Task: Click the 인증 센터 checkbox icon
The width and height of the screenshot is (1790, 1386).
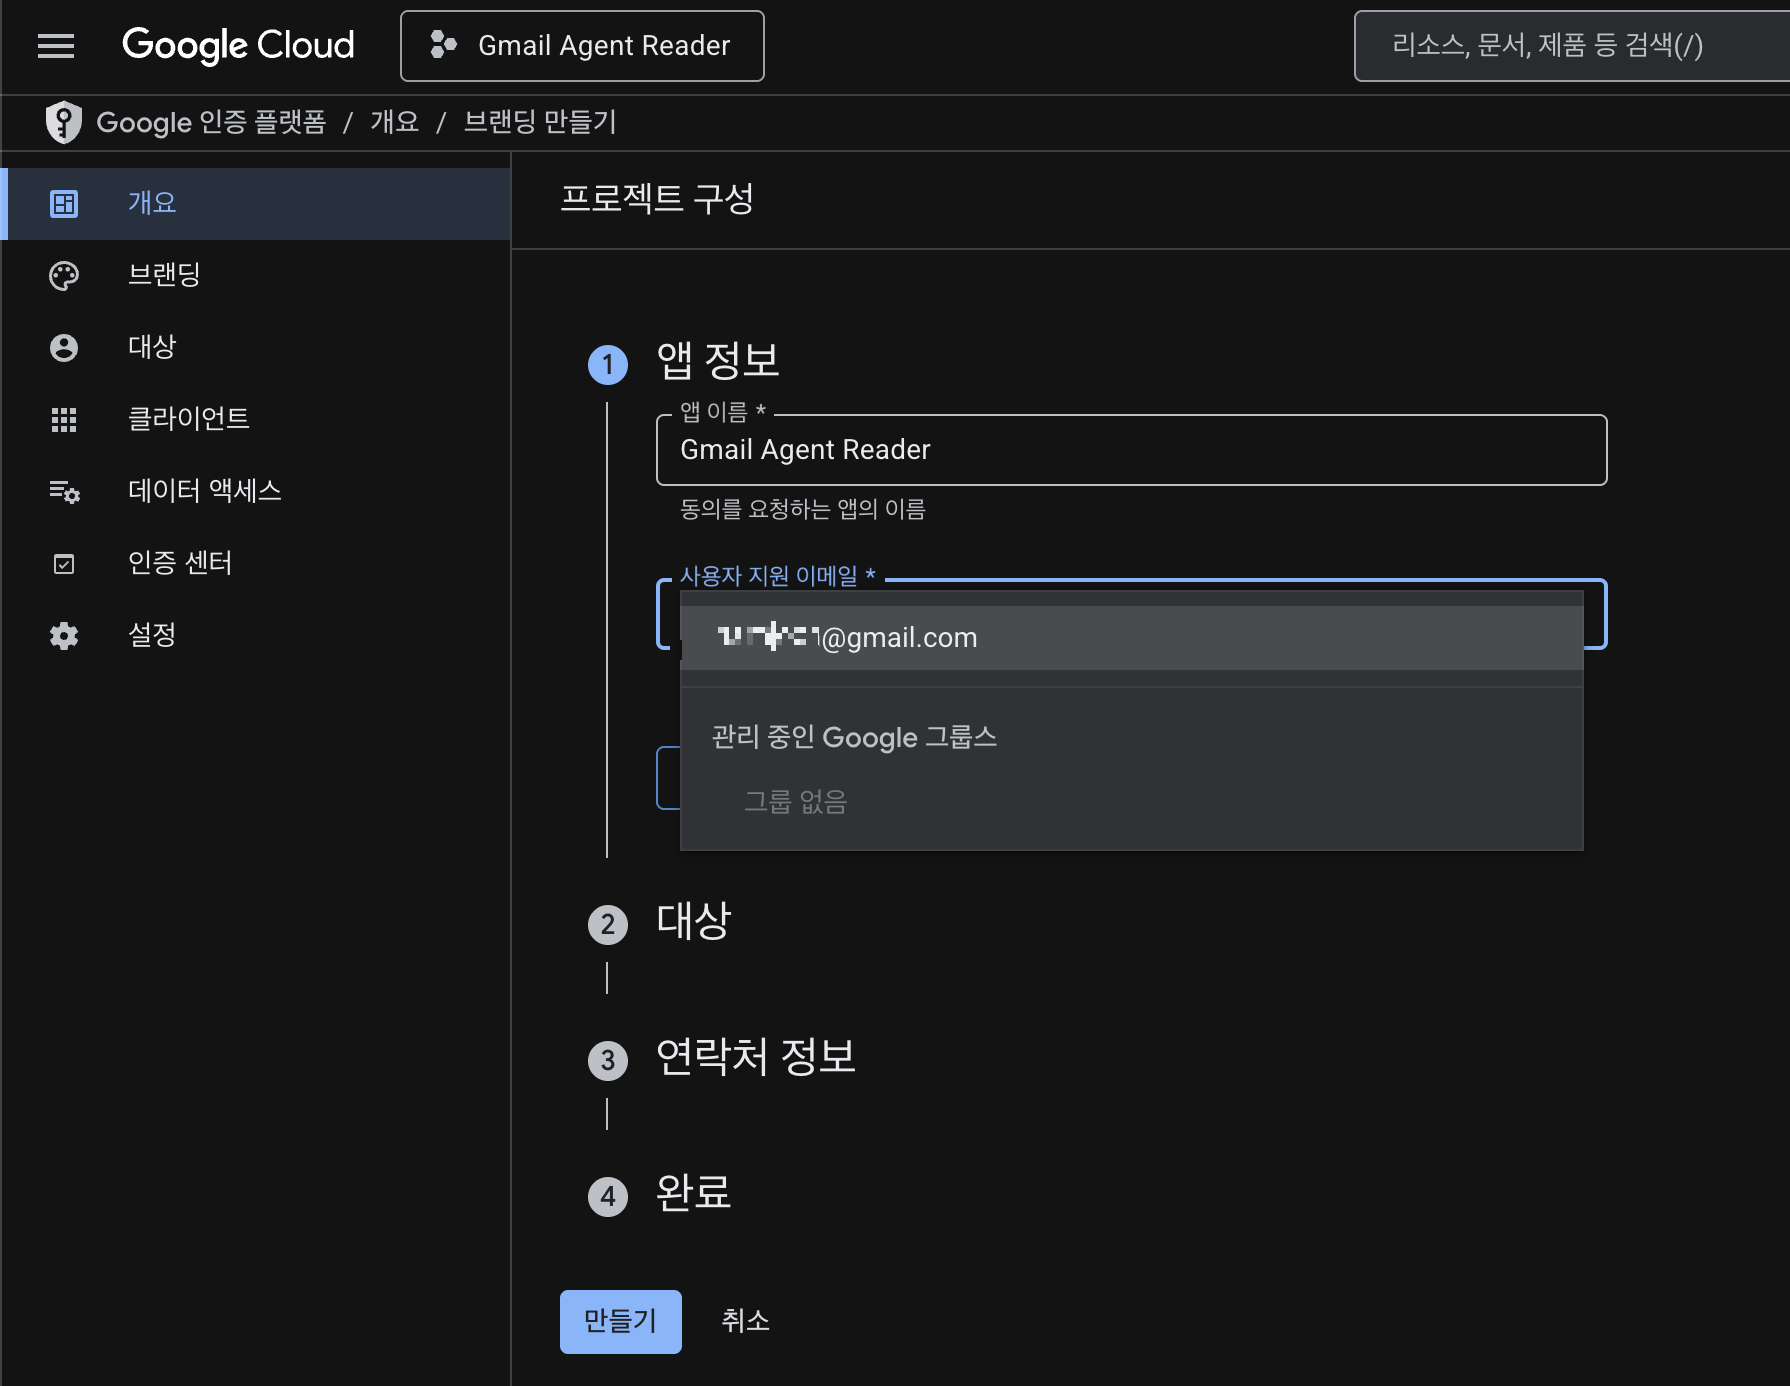Action: [64, 564]
